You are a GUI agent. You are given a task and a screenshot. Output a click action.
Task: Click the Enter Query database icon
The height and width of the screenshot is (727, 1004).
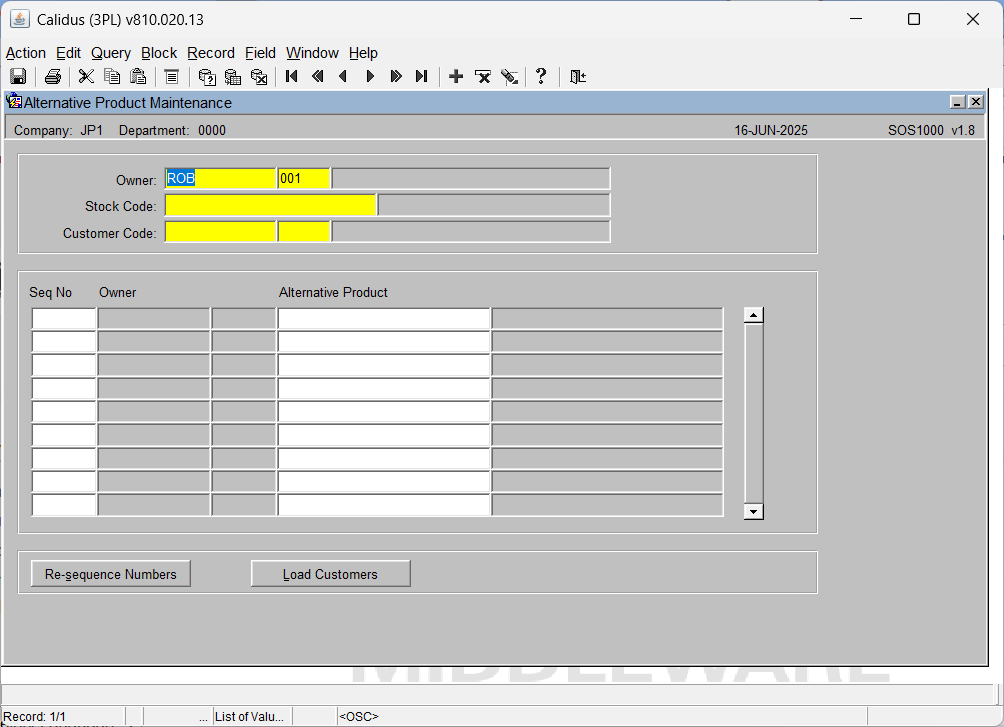point(207,77)
